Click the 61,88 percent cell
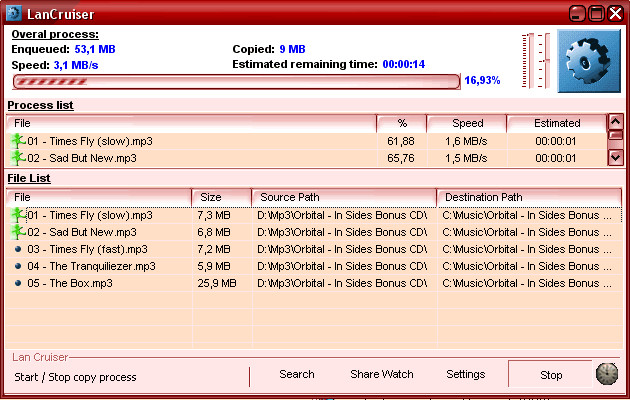630x400 pixels. tap(401, 141)
